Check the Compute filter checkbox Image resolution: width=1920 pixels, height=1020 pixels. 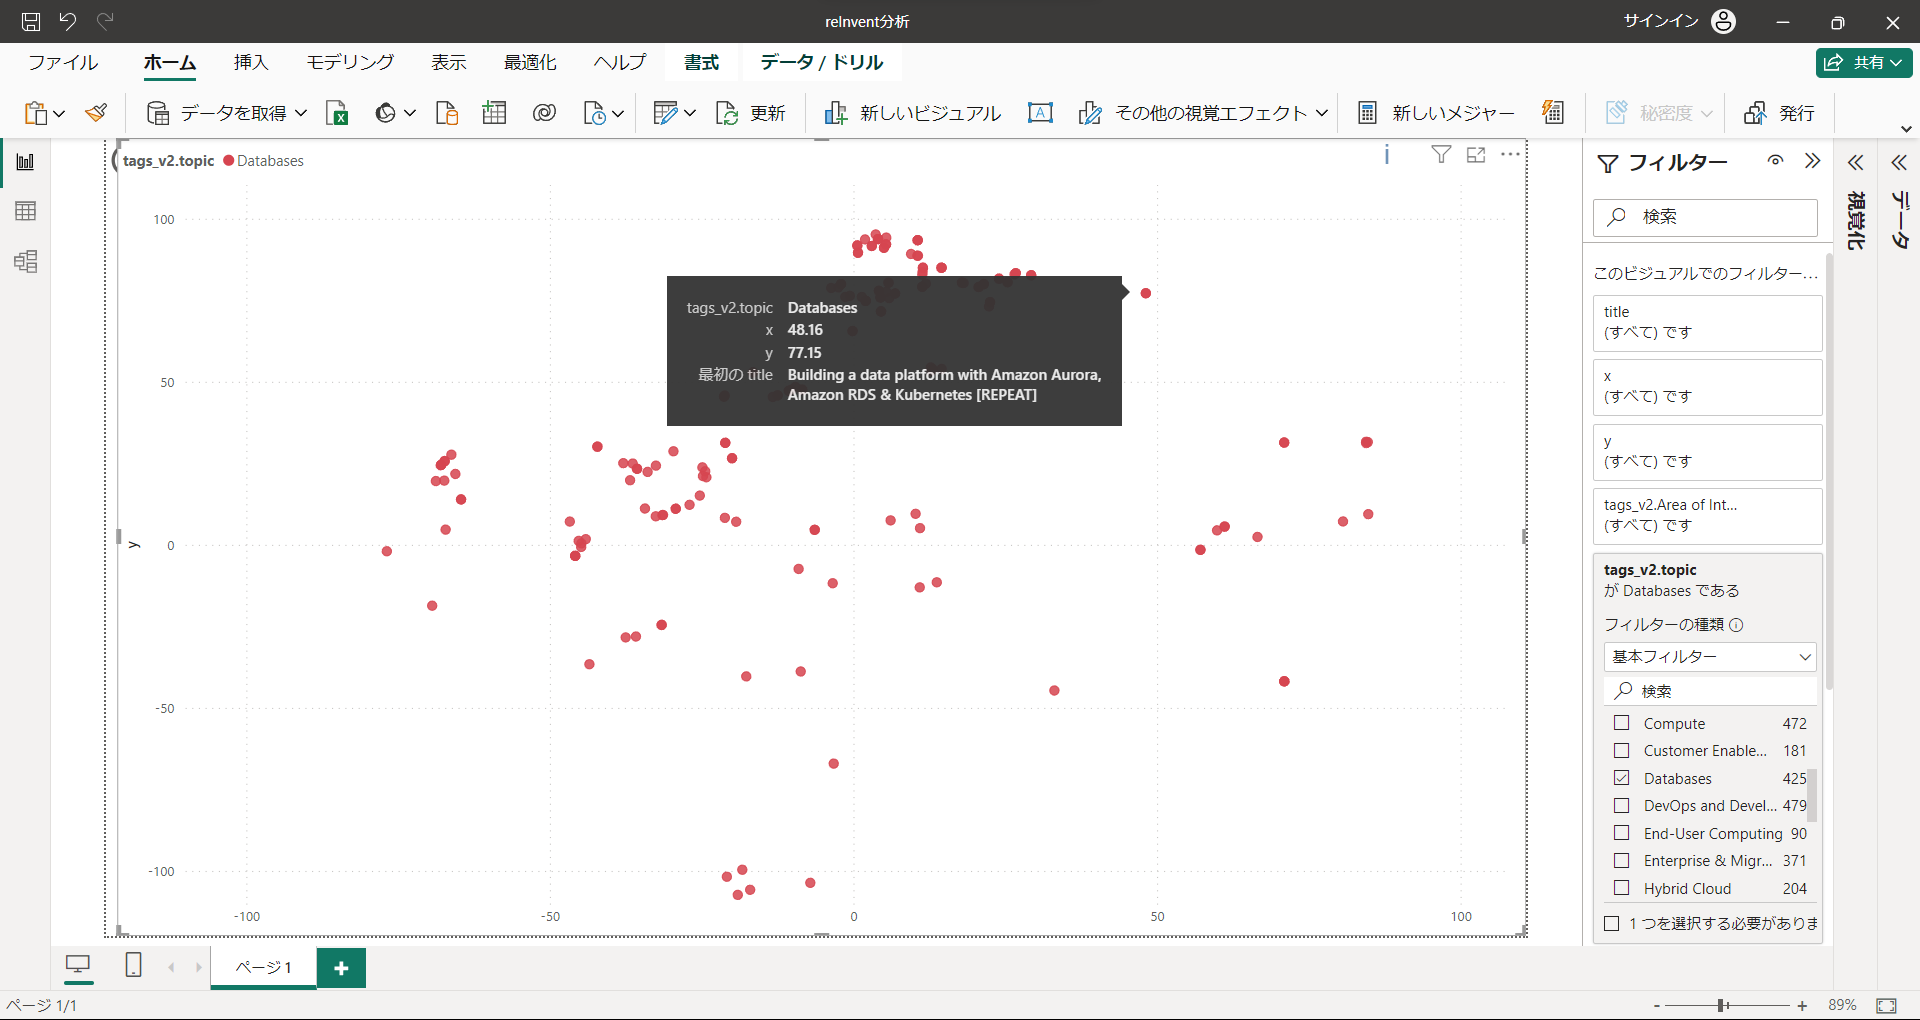coord(1622,723)
